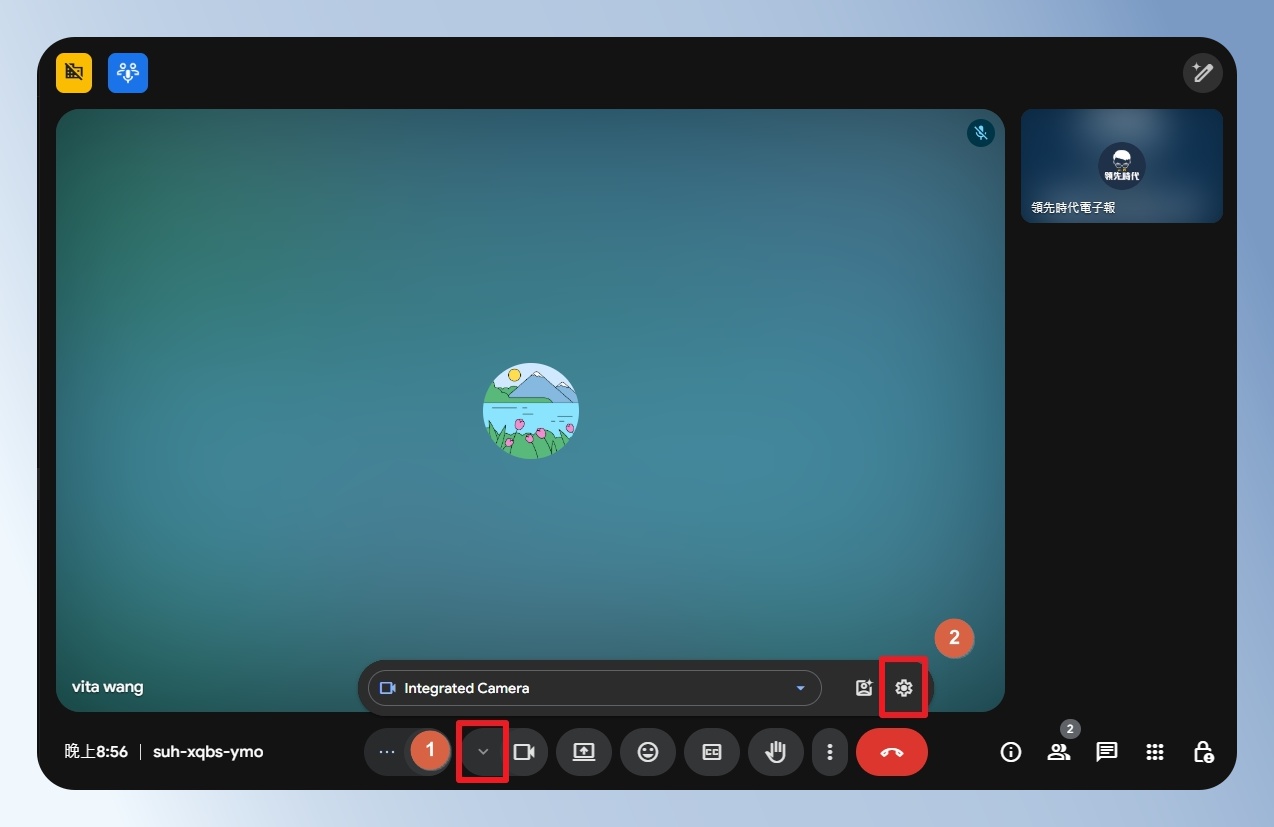Open the blue group microphone indicator
The image size is (1274, 827).
pyautogui.click(x=128, y=73)
